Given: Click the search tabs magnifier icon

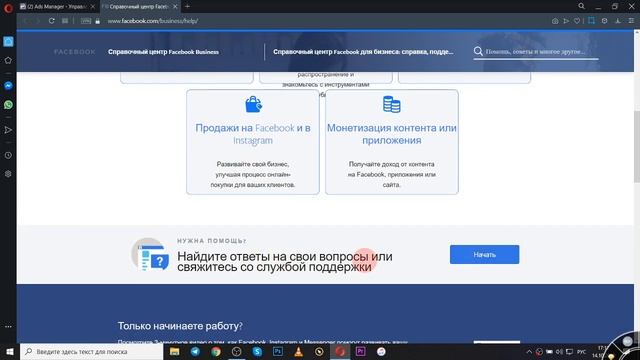Looking at the screenshot, I should (x=582, y=6).
